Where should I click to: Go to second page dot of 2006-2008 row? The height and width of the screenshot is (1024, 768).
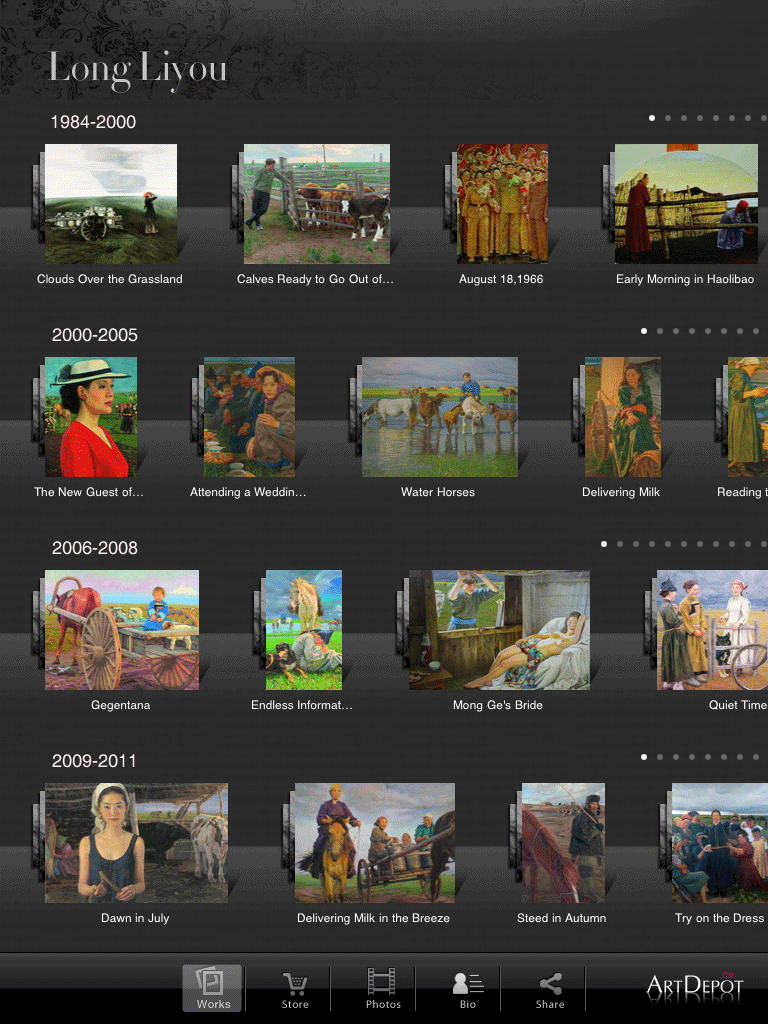(620, 544)
